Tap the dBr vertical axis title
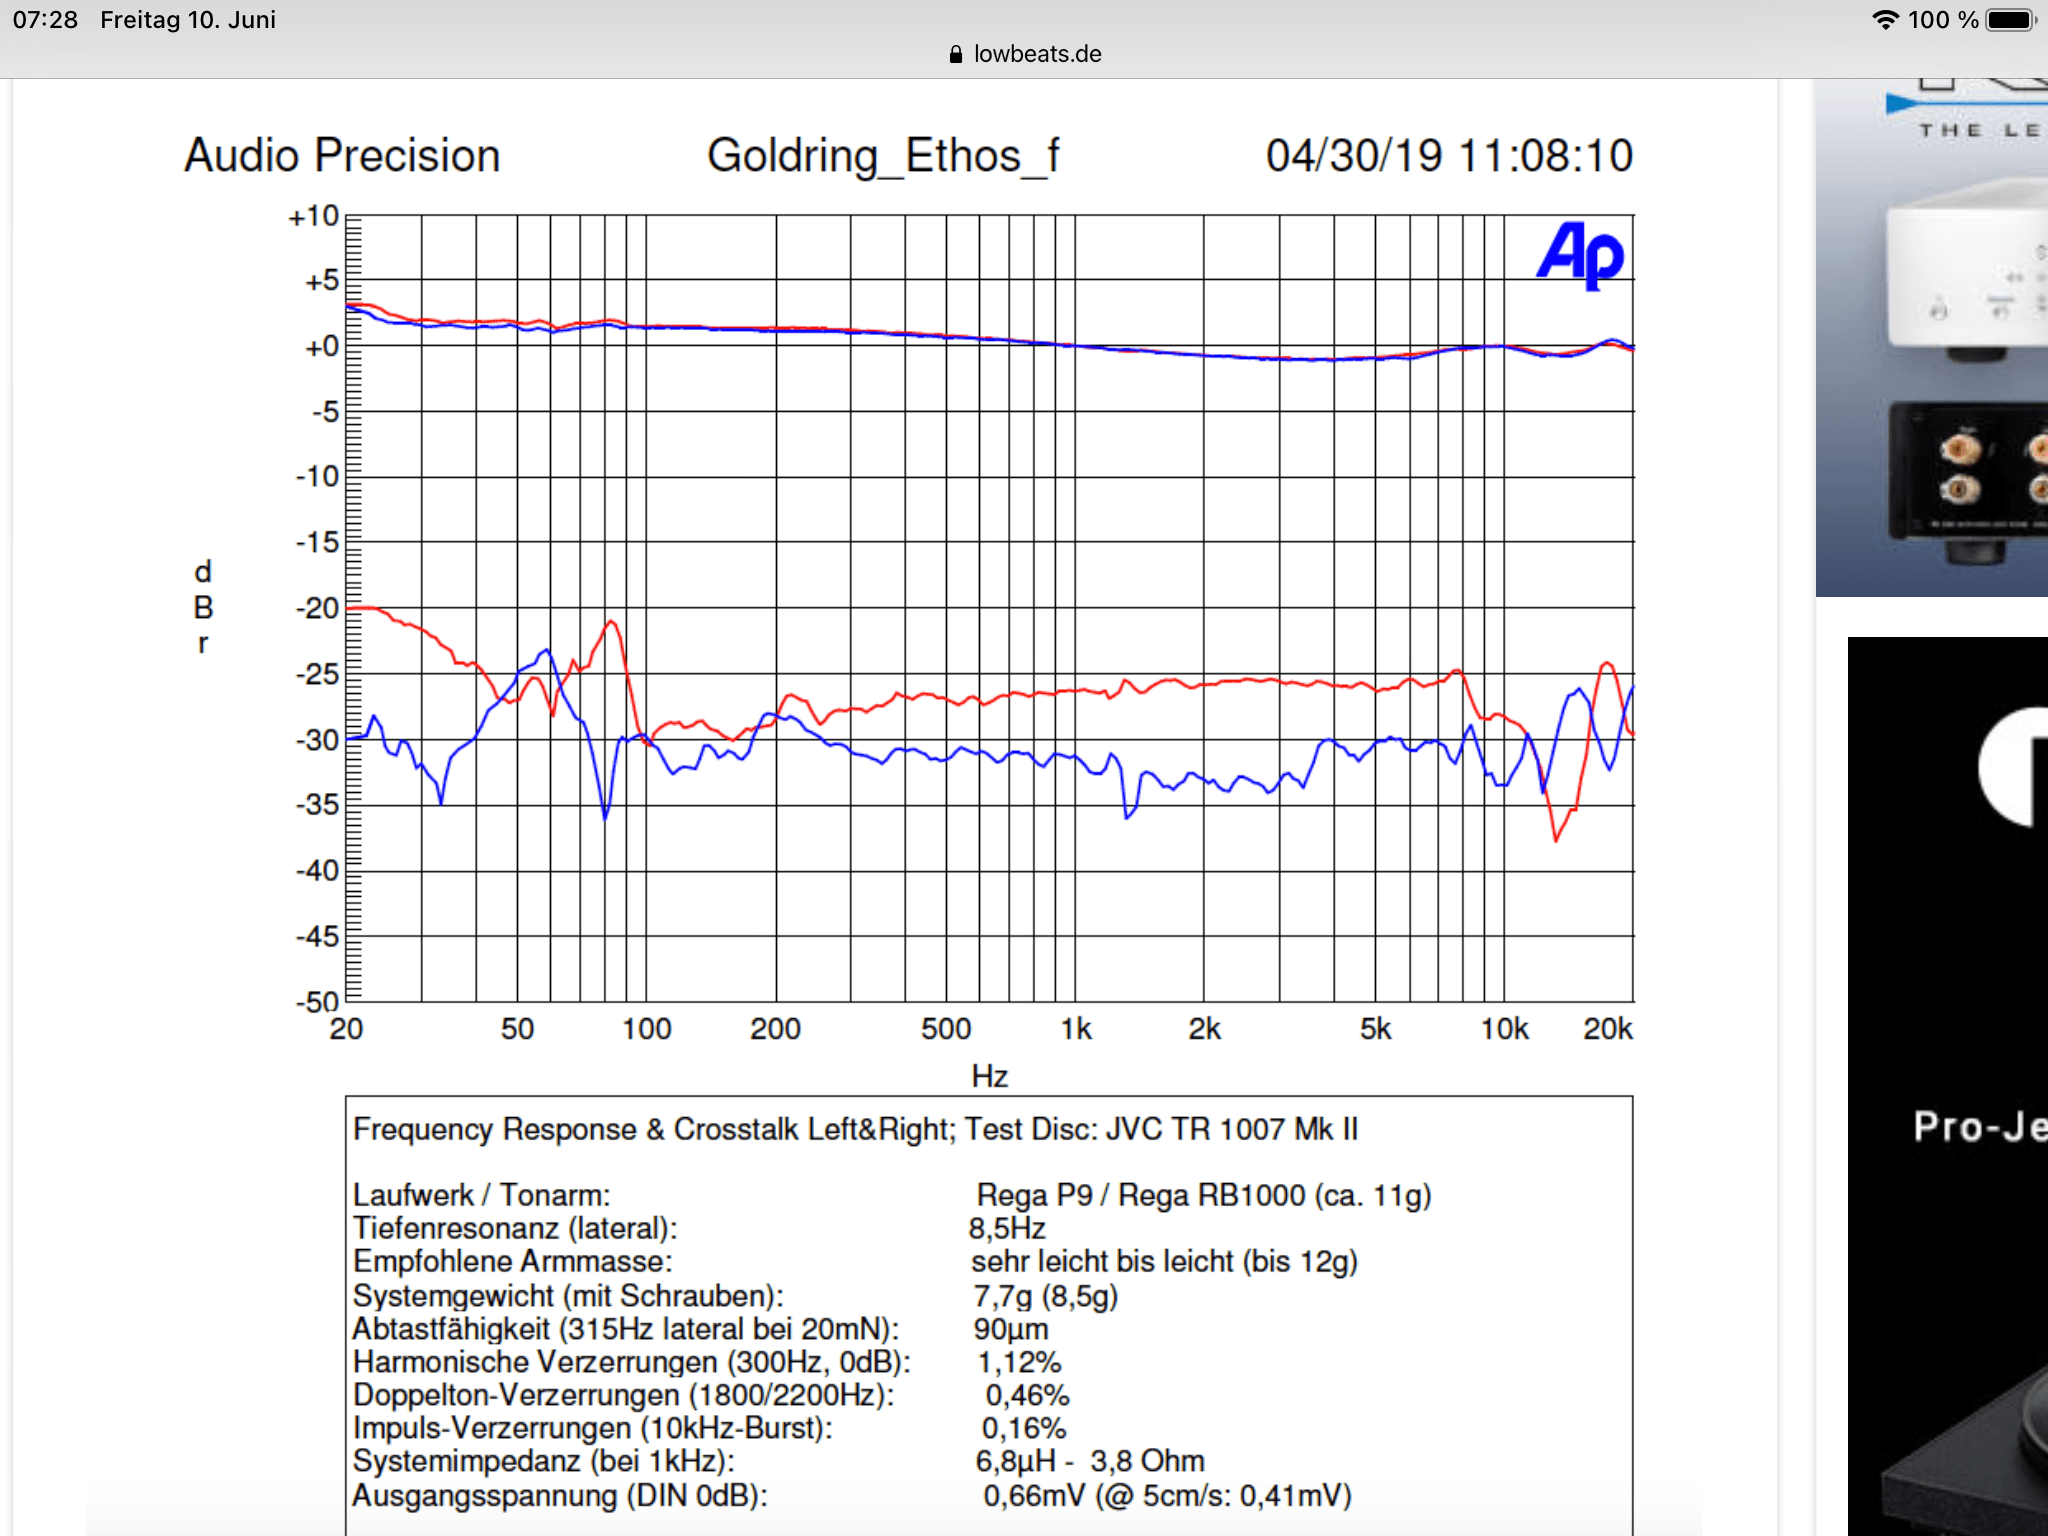The image size is (2048, 1536). point(203,607)
